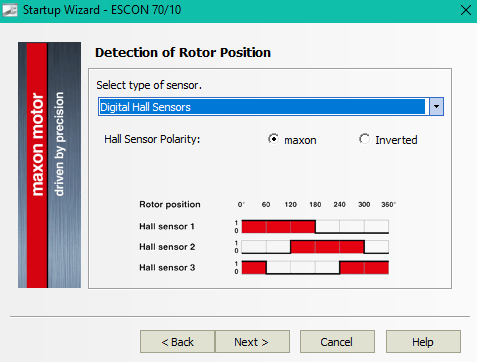Click the Hall sensor 1 label
This screenshot has width=477, height=362.
pos(167,227)
